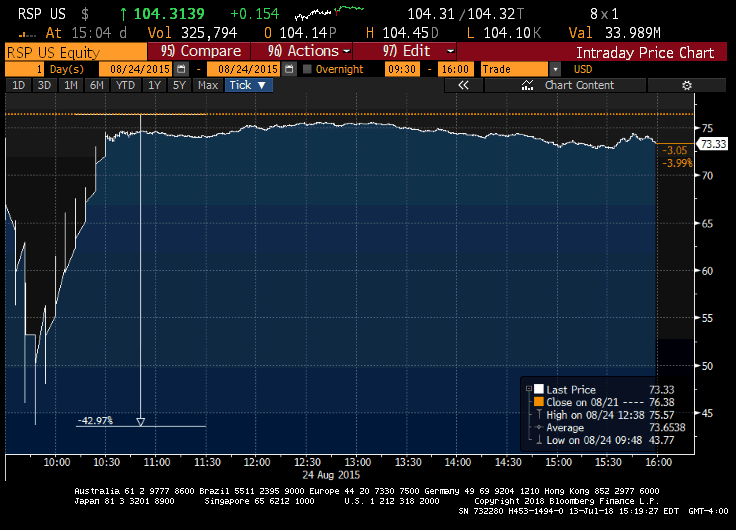Click the RSP US Equity security field
The width and height of the screenshot is (736, 530).
[76, 52]
